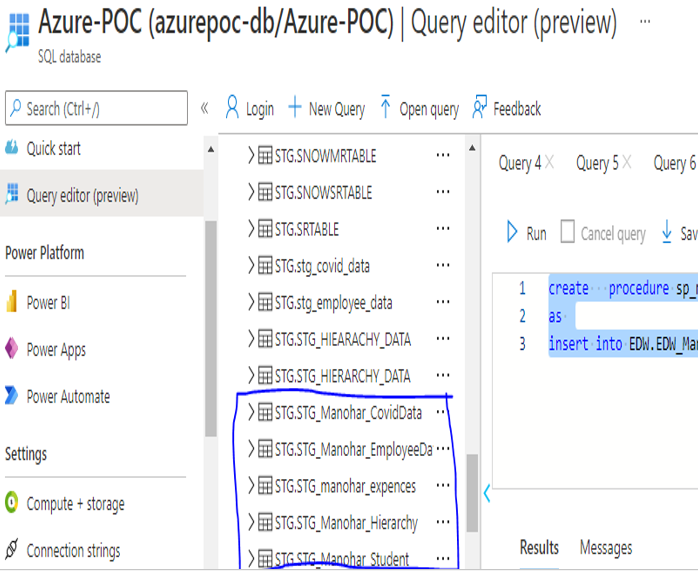Click Open query in toolbar

(x=419, y=109)
